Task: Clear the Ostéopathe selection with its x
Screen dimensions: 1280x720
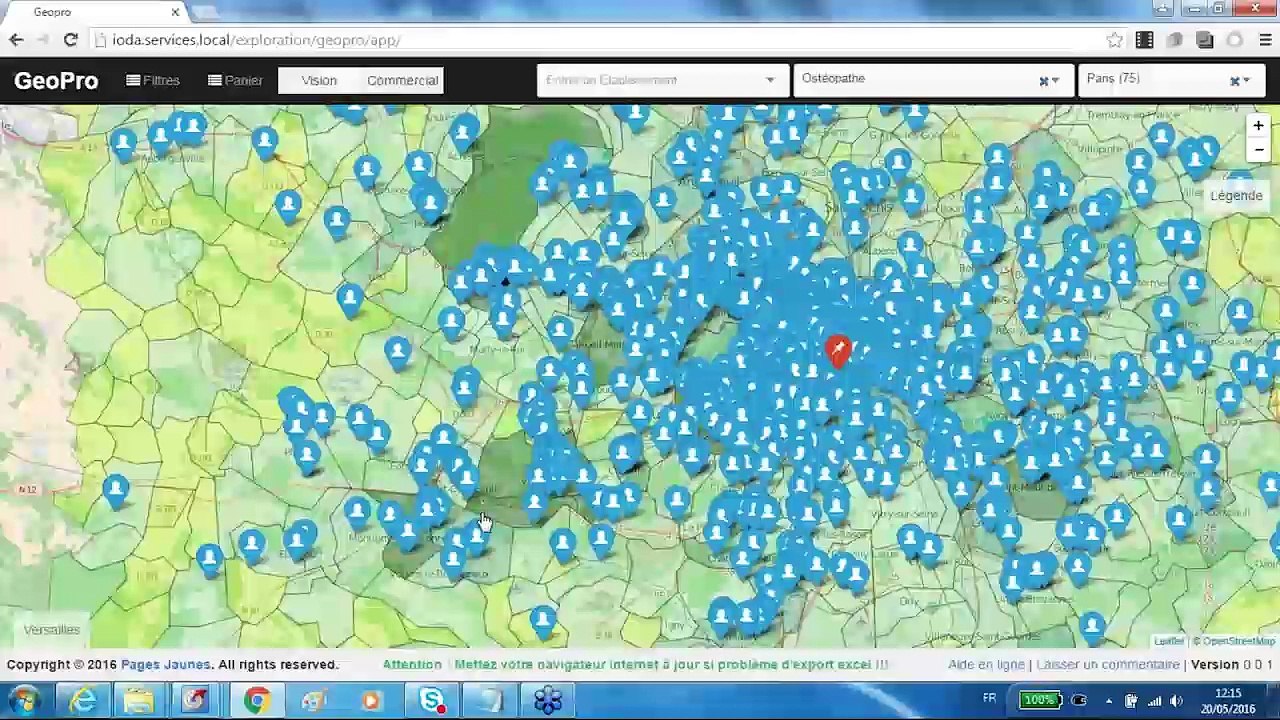Action: [x=1043, y=81]
